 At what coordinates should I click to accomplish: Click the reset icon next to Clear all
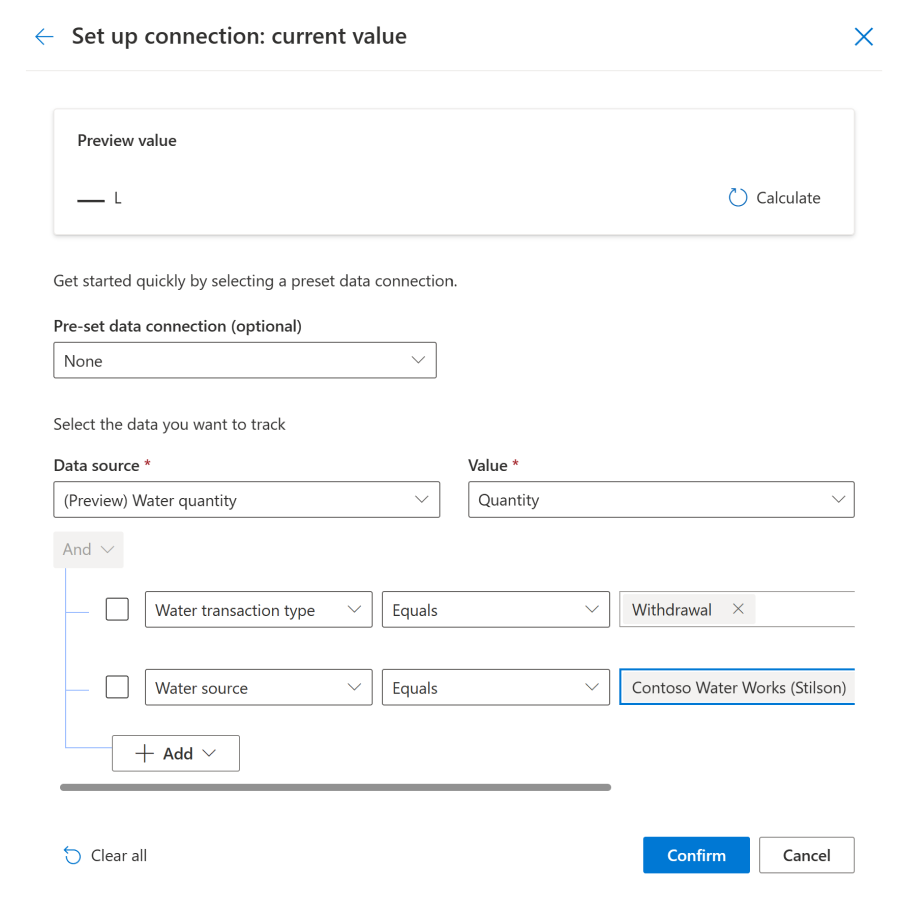point(71,855)
